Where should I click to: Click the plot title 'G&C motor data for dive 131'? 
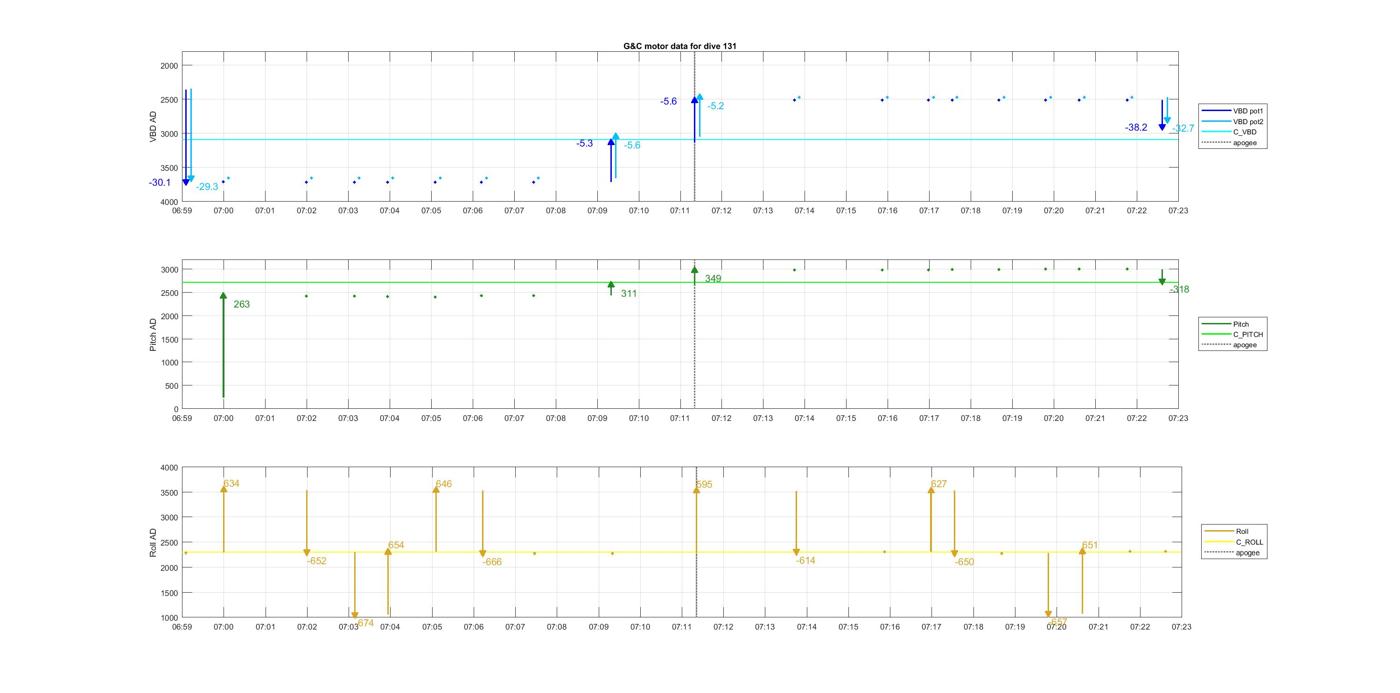point(680,46)
